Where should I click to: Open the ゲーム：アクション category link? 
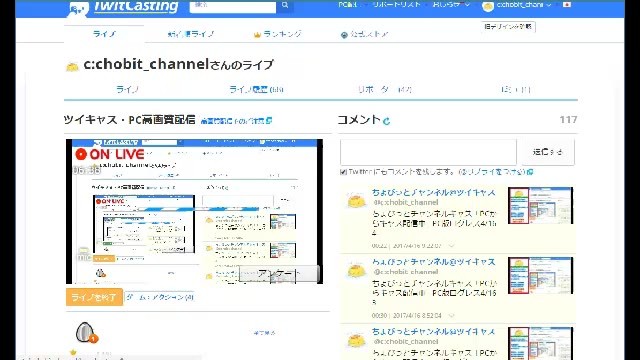[160, 297]
